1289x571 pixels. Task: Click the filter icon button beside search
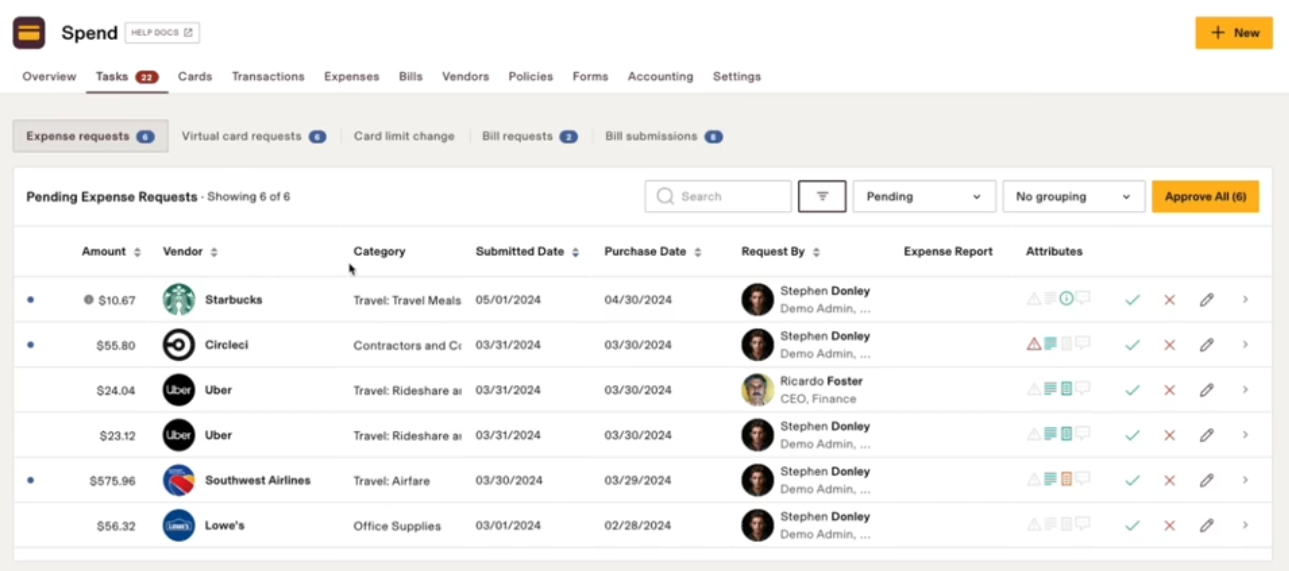pos(822,197)
